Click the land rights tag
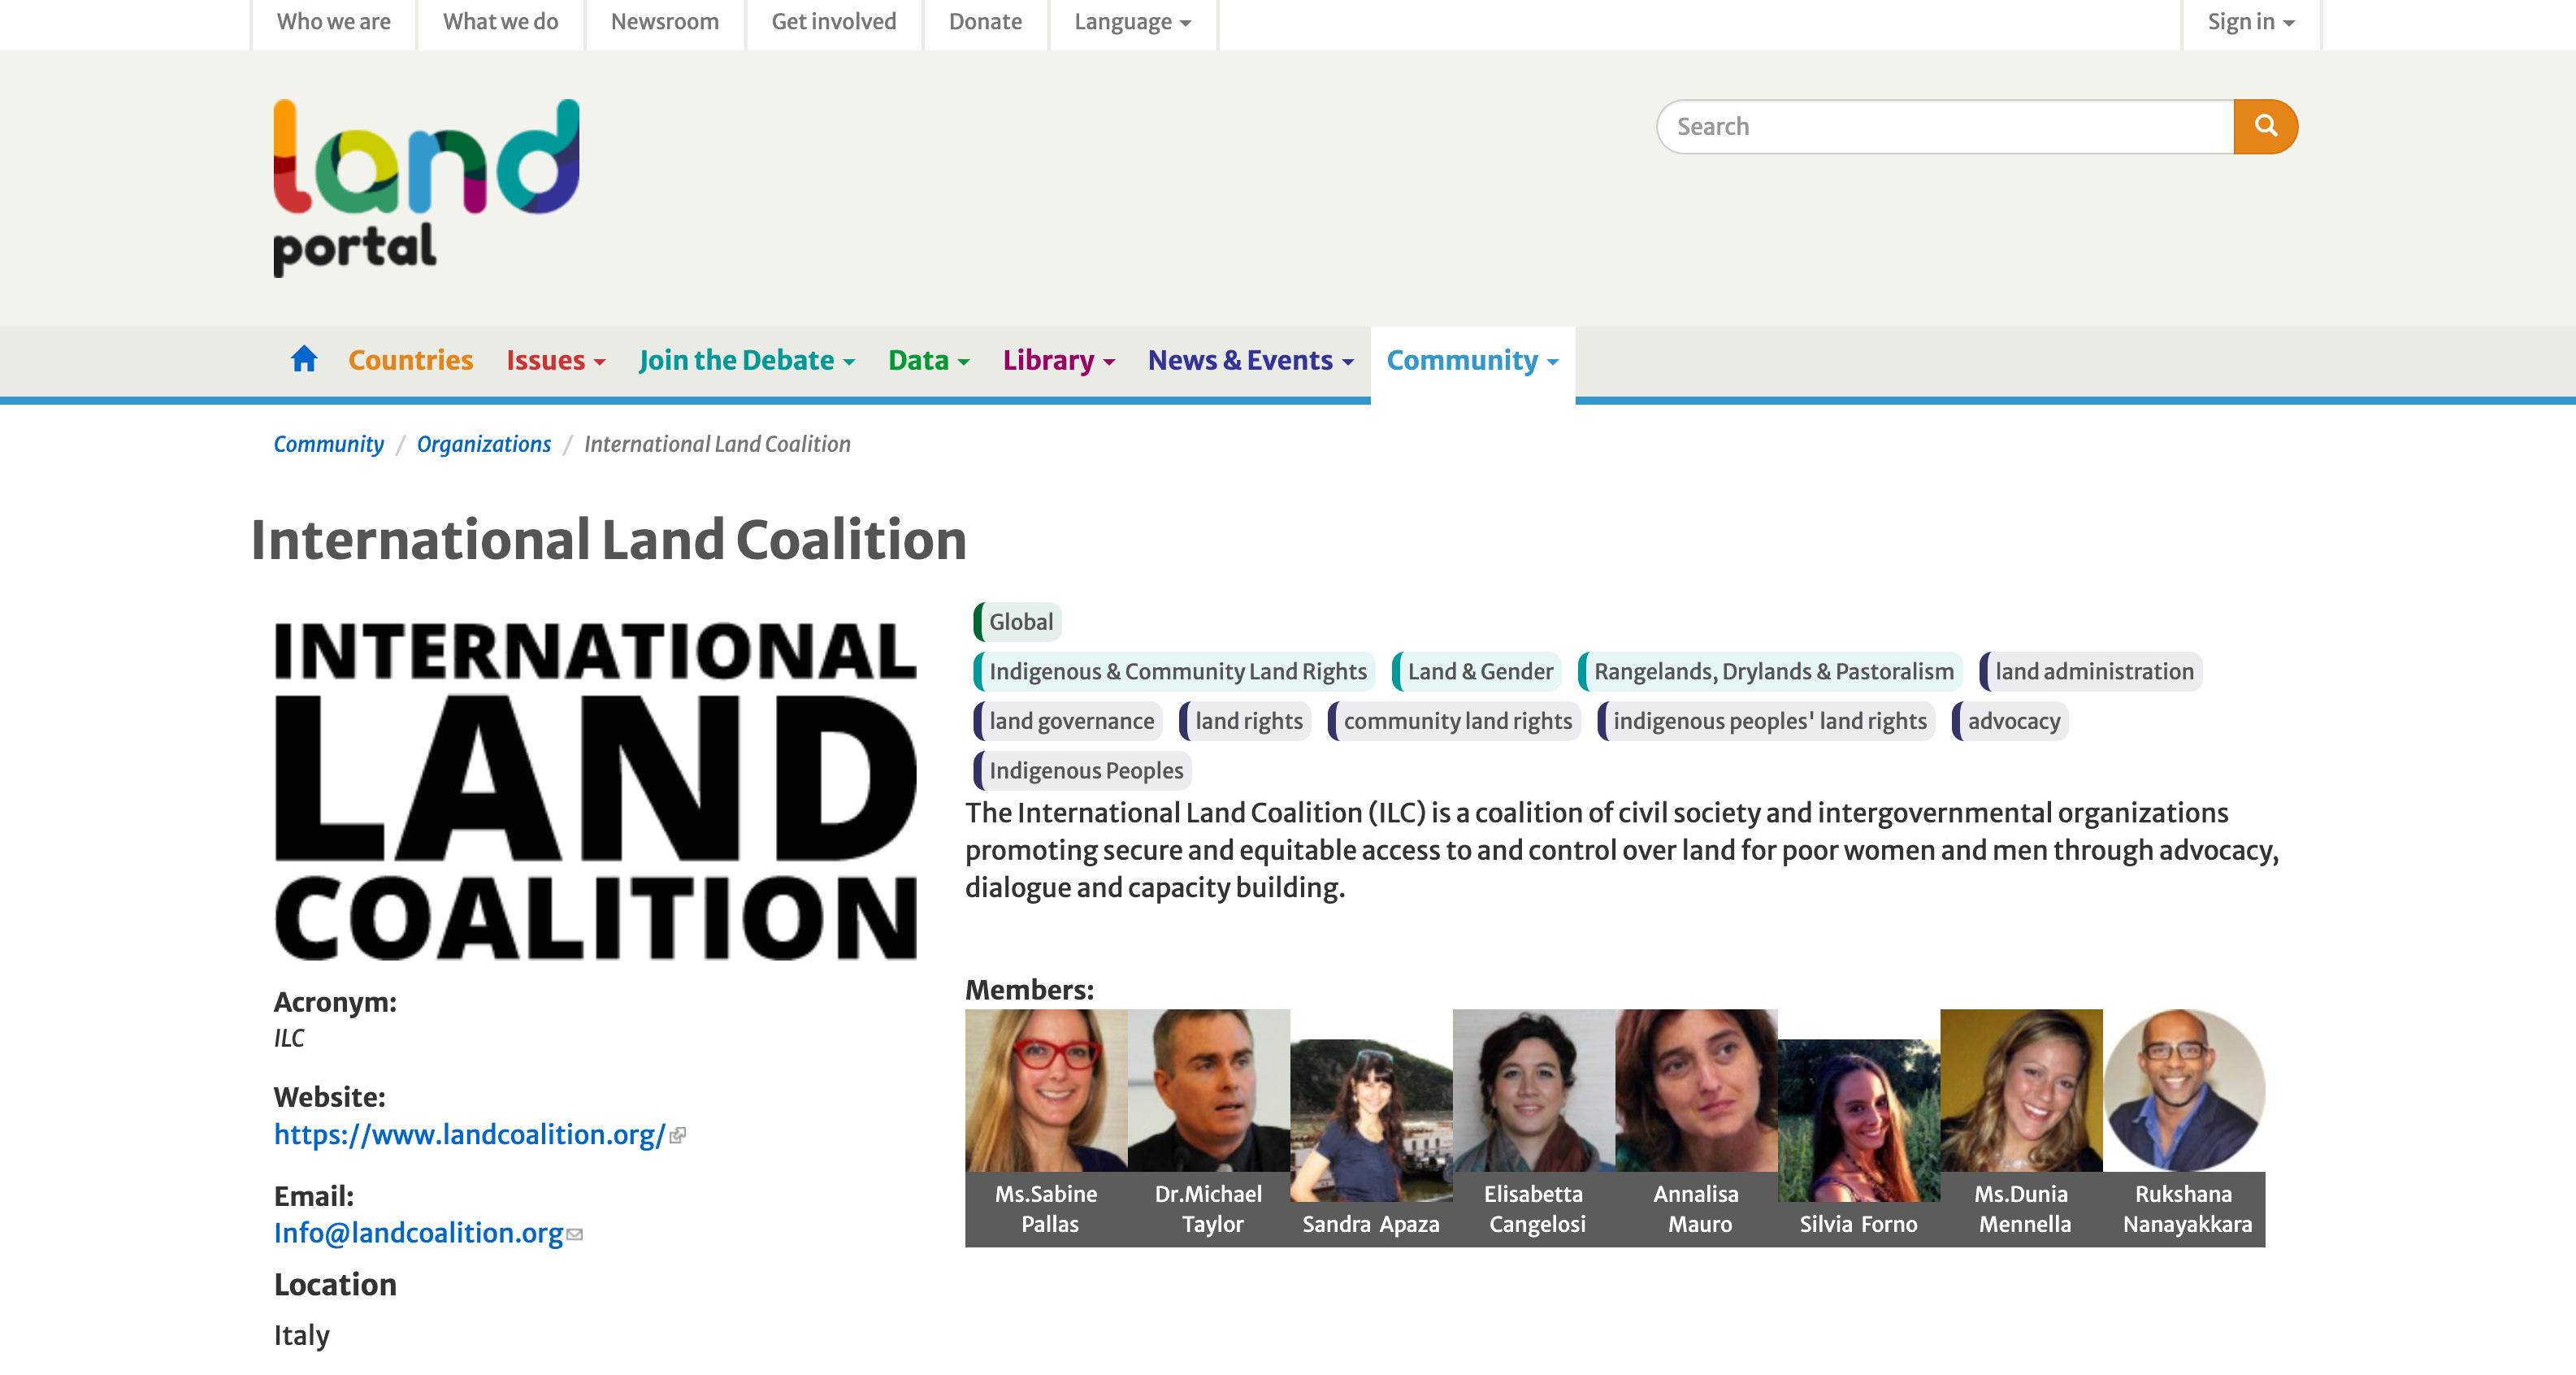Image resolution: width=2576 pixels, height=1375 pixels. 1245,721
